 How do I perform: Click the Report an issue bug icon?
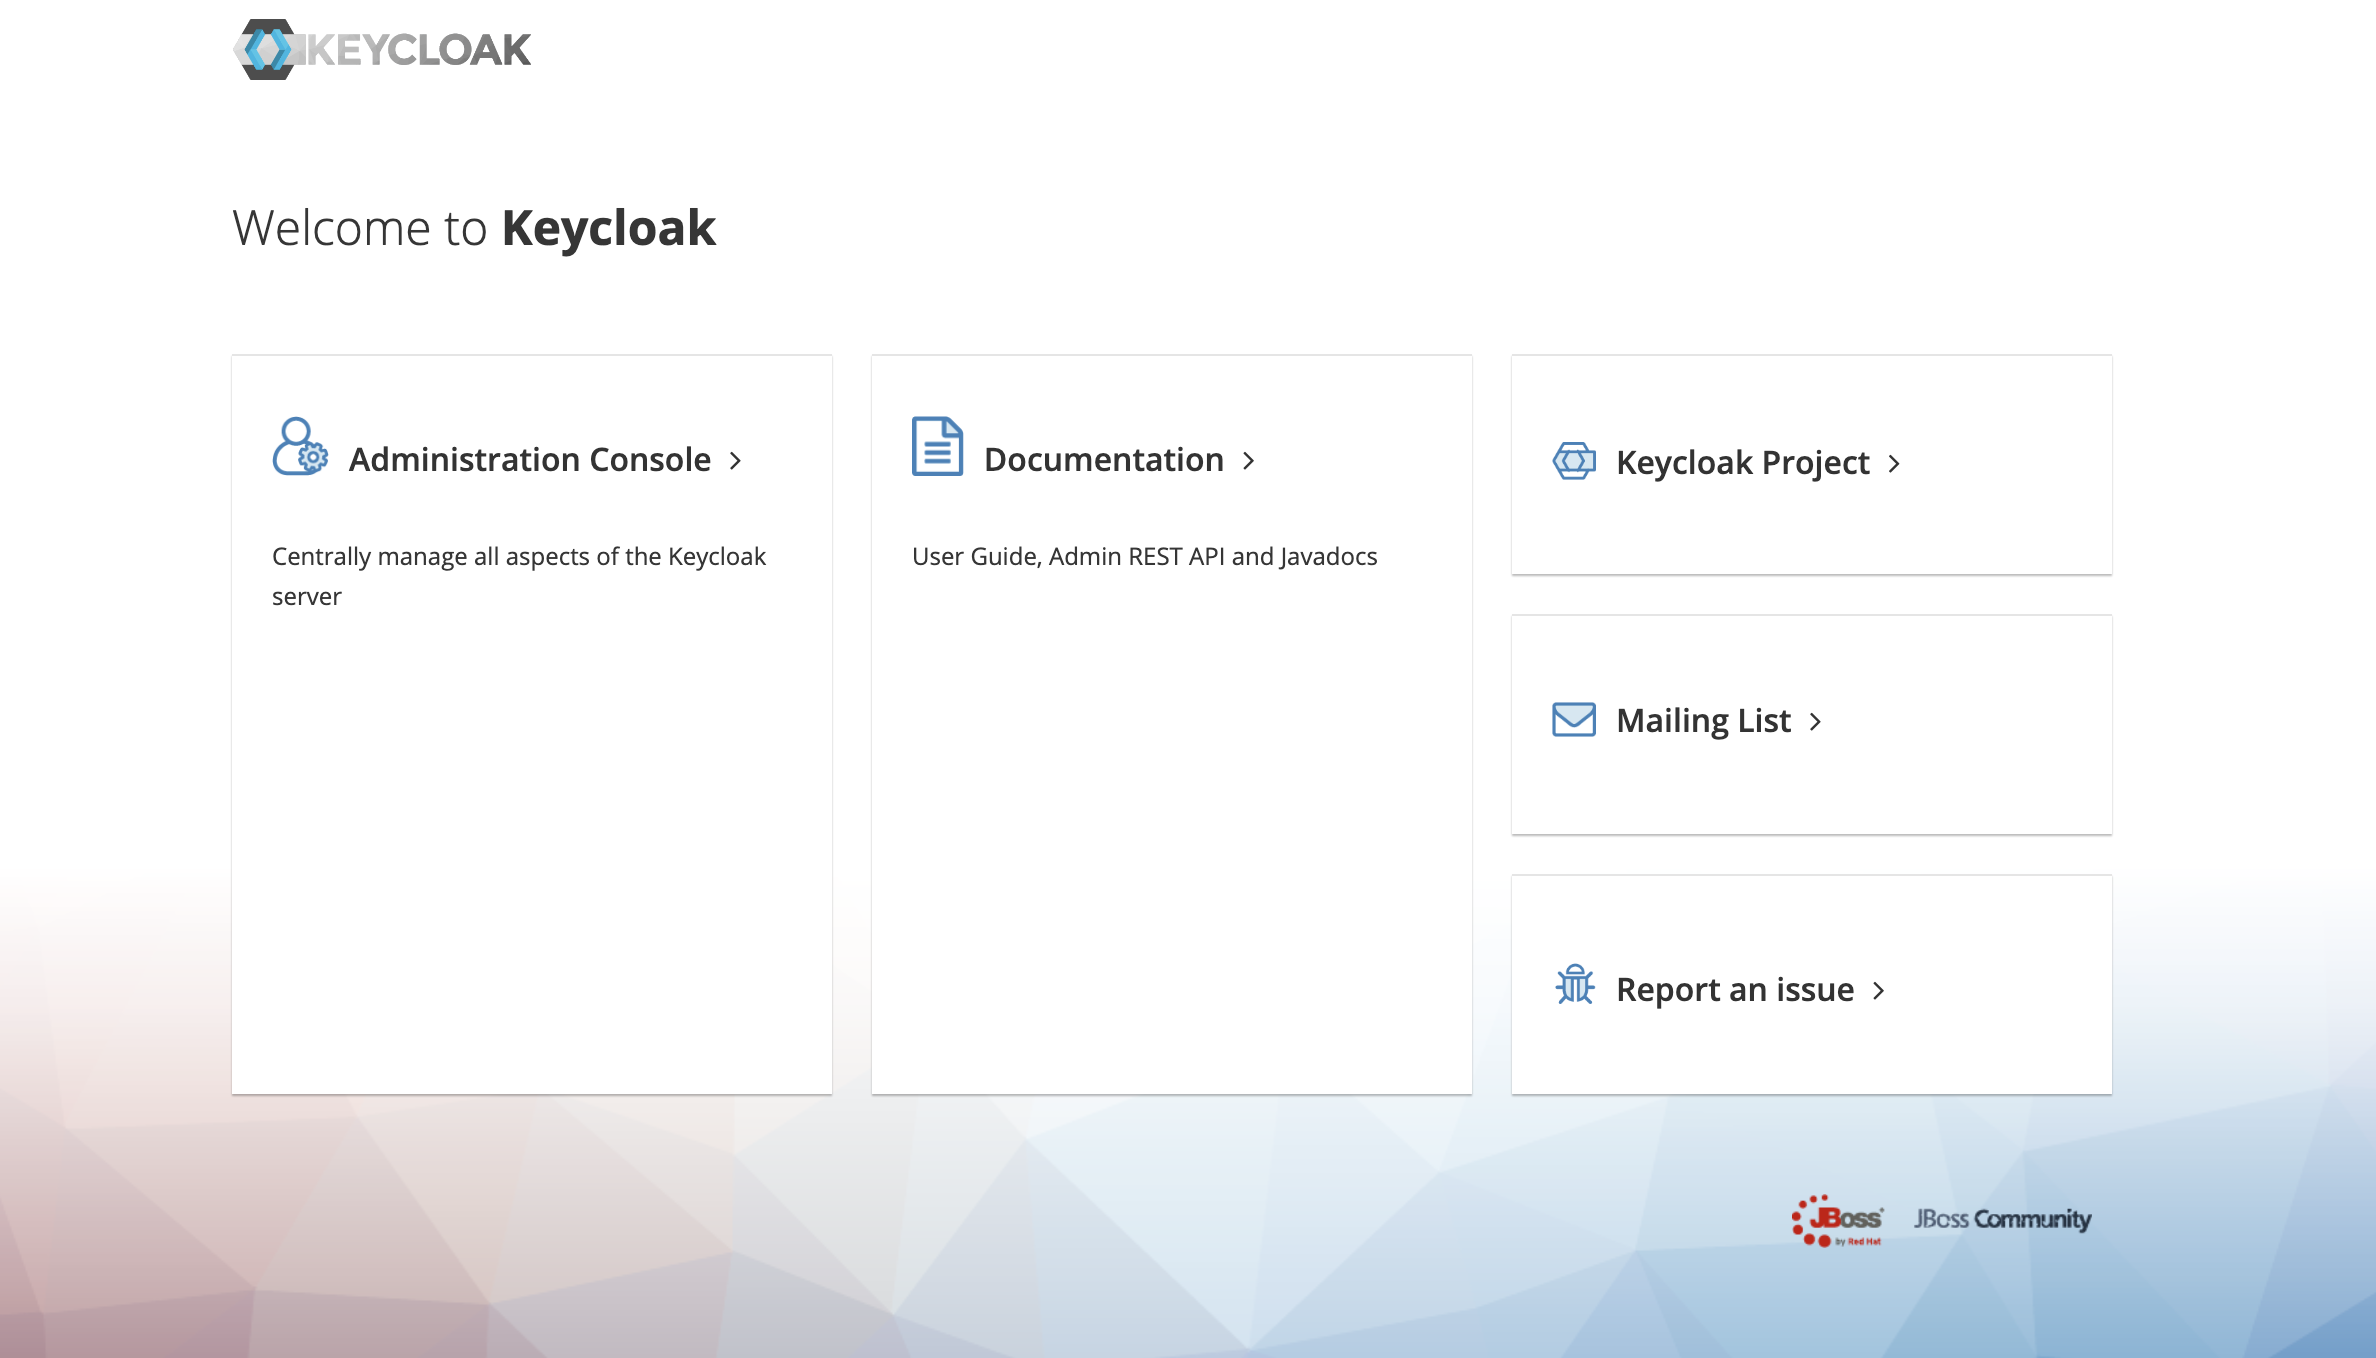click(x=1575, y=984)
